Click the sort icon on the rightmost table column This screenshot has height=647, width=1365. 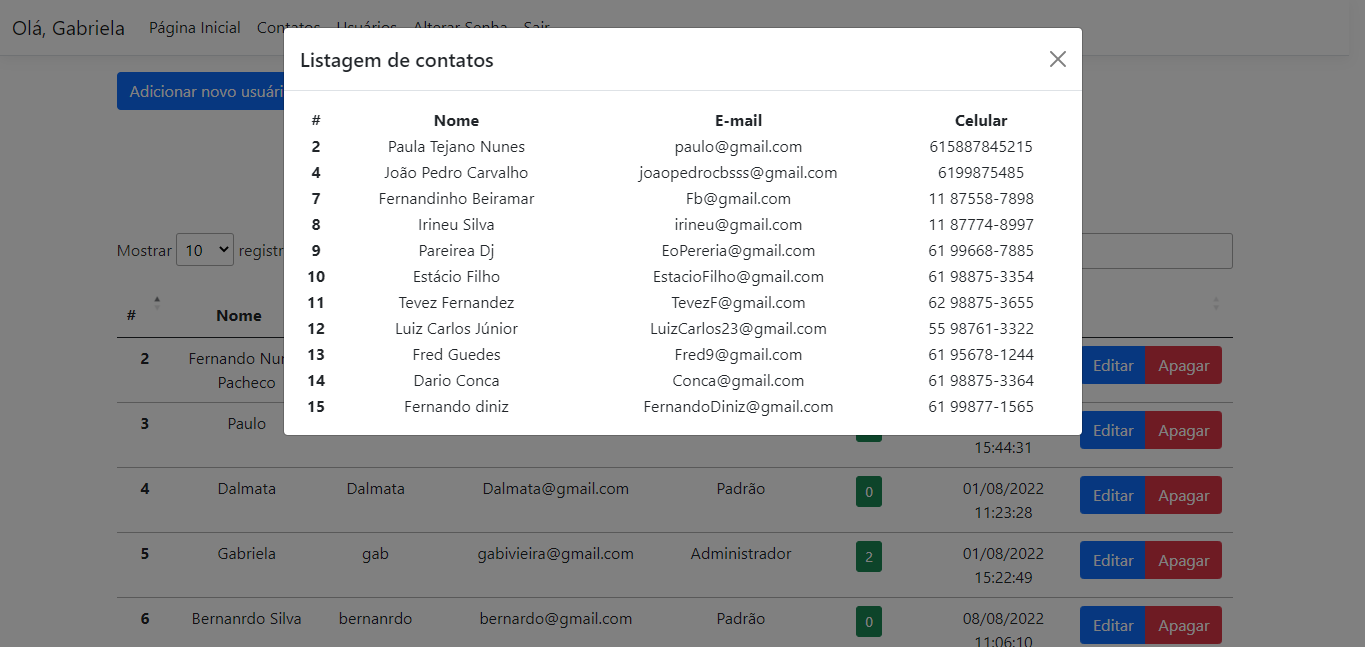[1215, 302]
